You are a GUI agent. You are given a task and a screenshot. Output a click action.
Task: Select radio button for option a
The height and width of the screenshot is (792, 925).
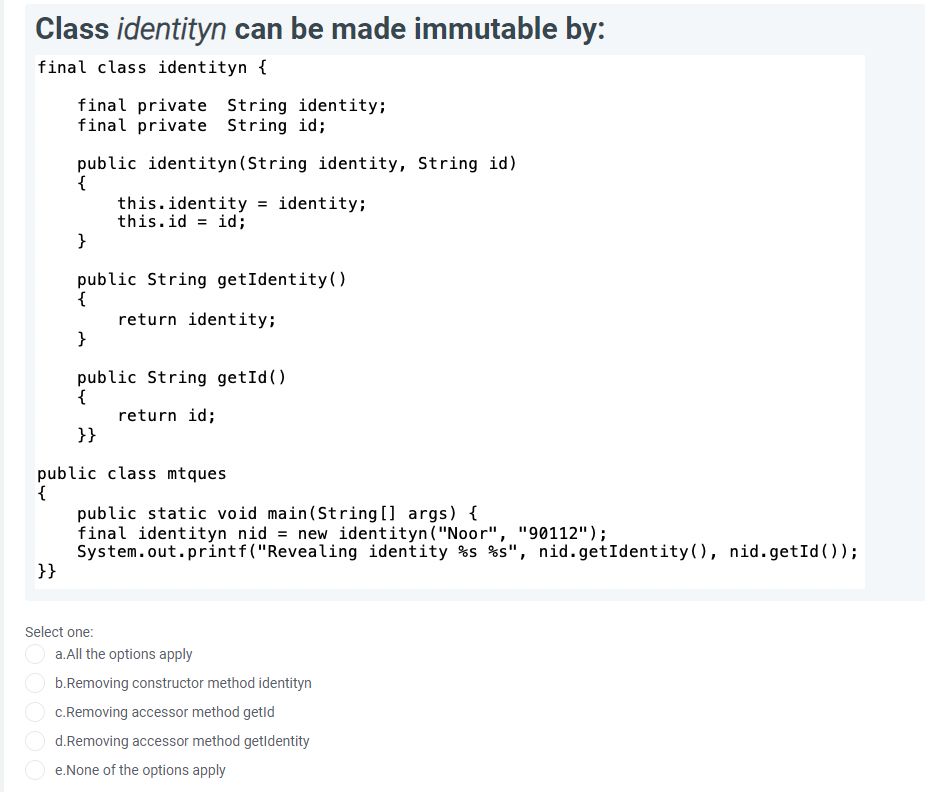[35, 654]
